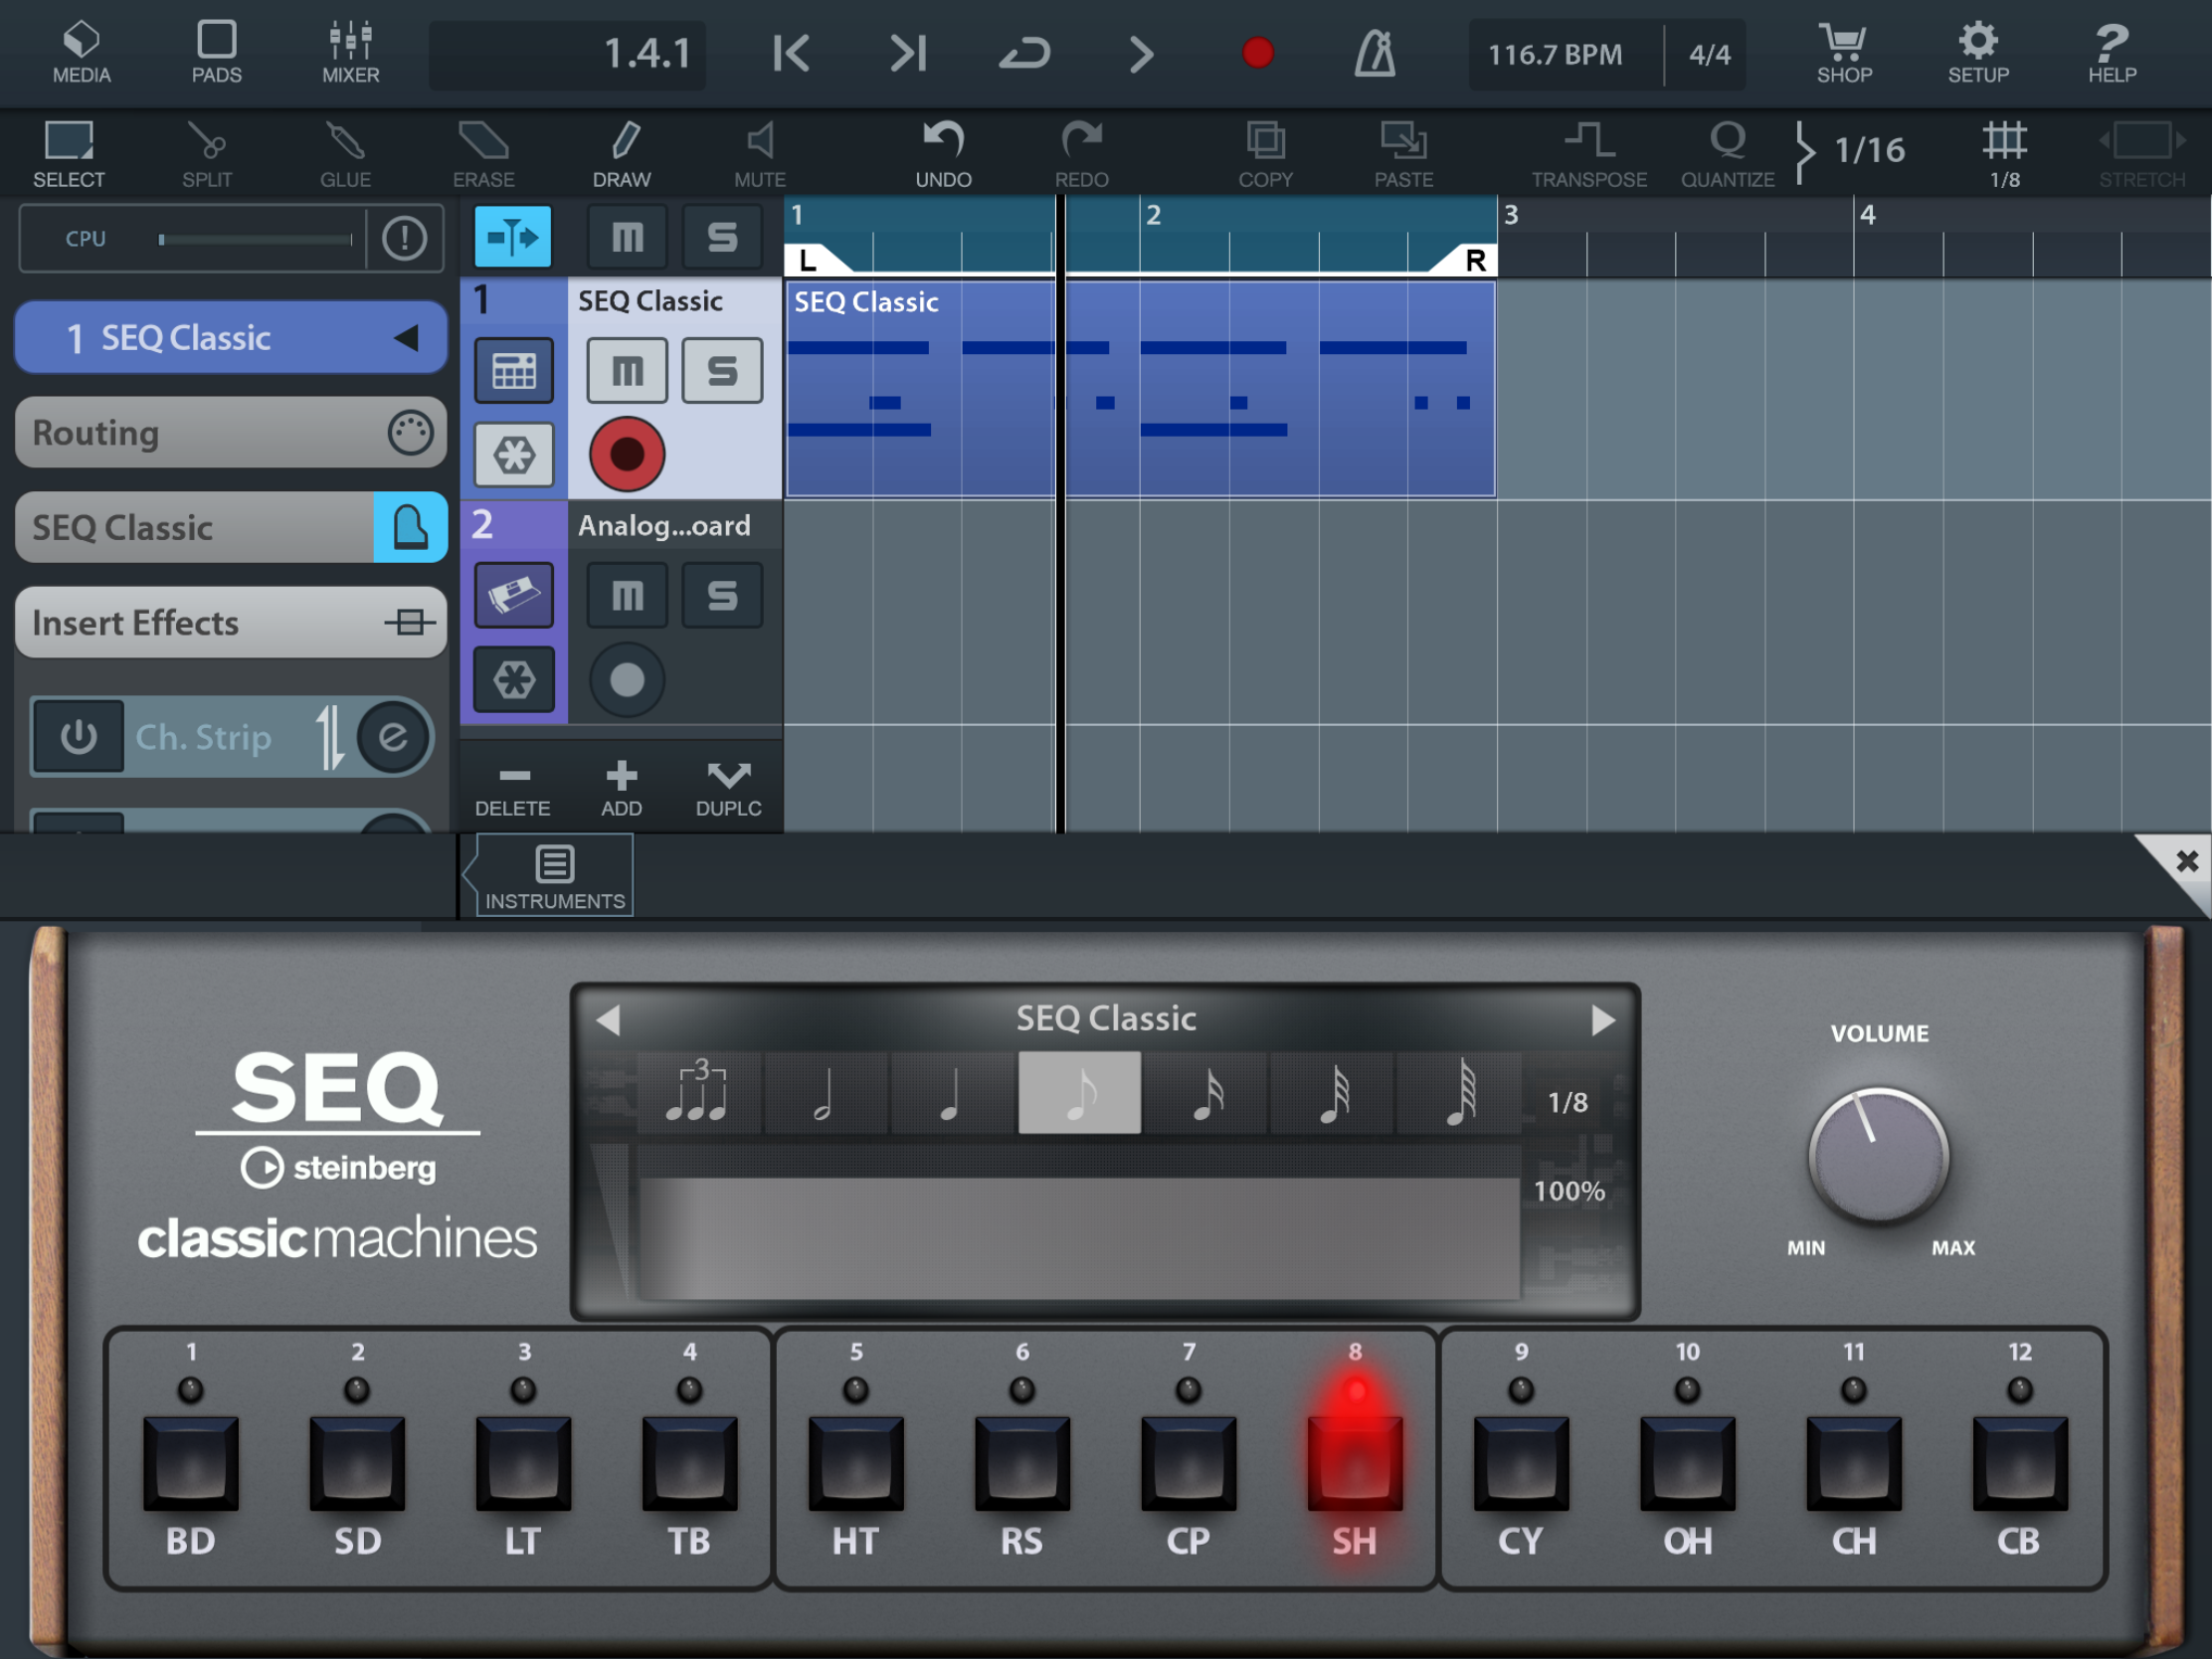Disarm record on SEQ Classic track

627,454
